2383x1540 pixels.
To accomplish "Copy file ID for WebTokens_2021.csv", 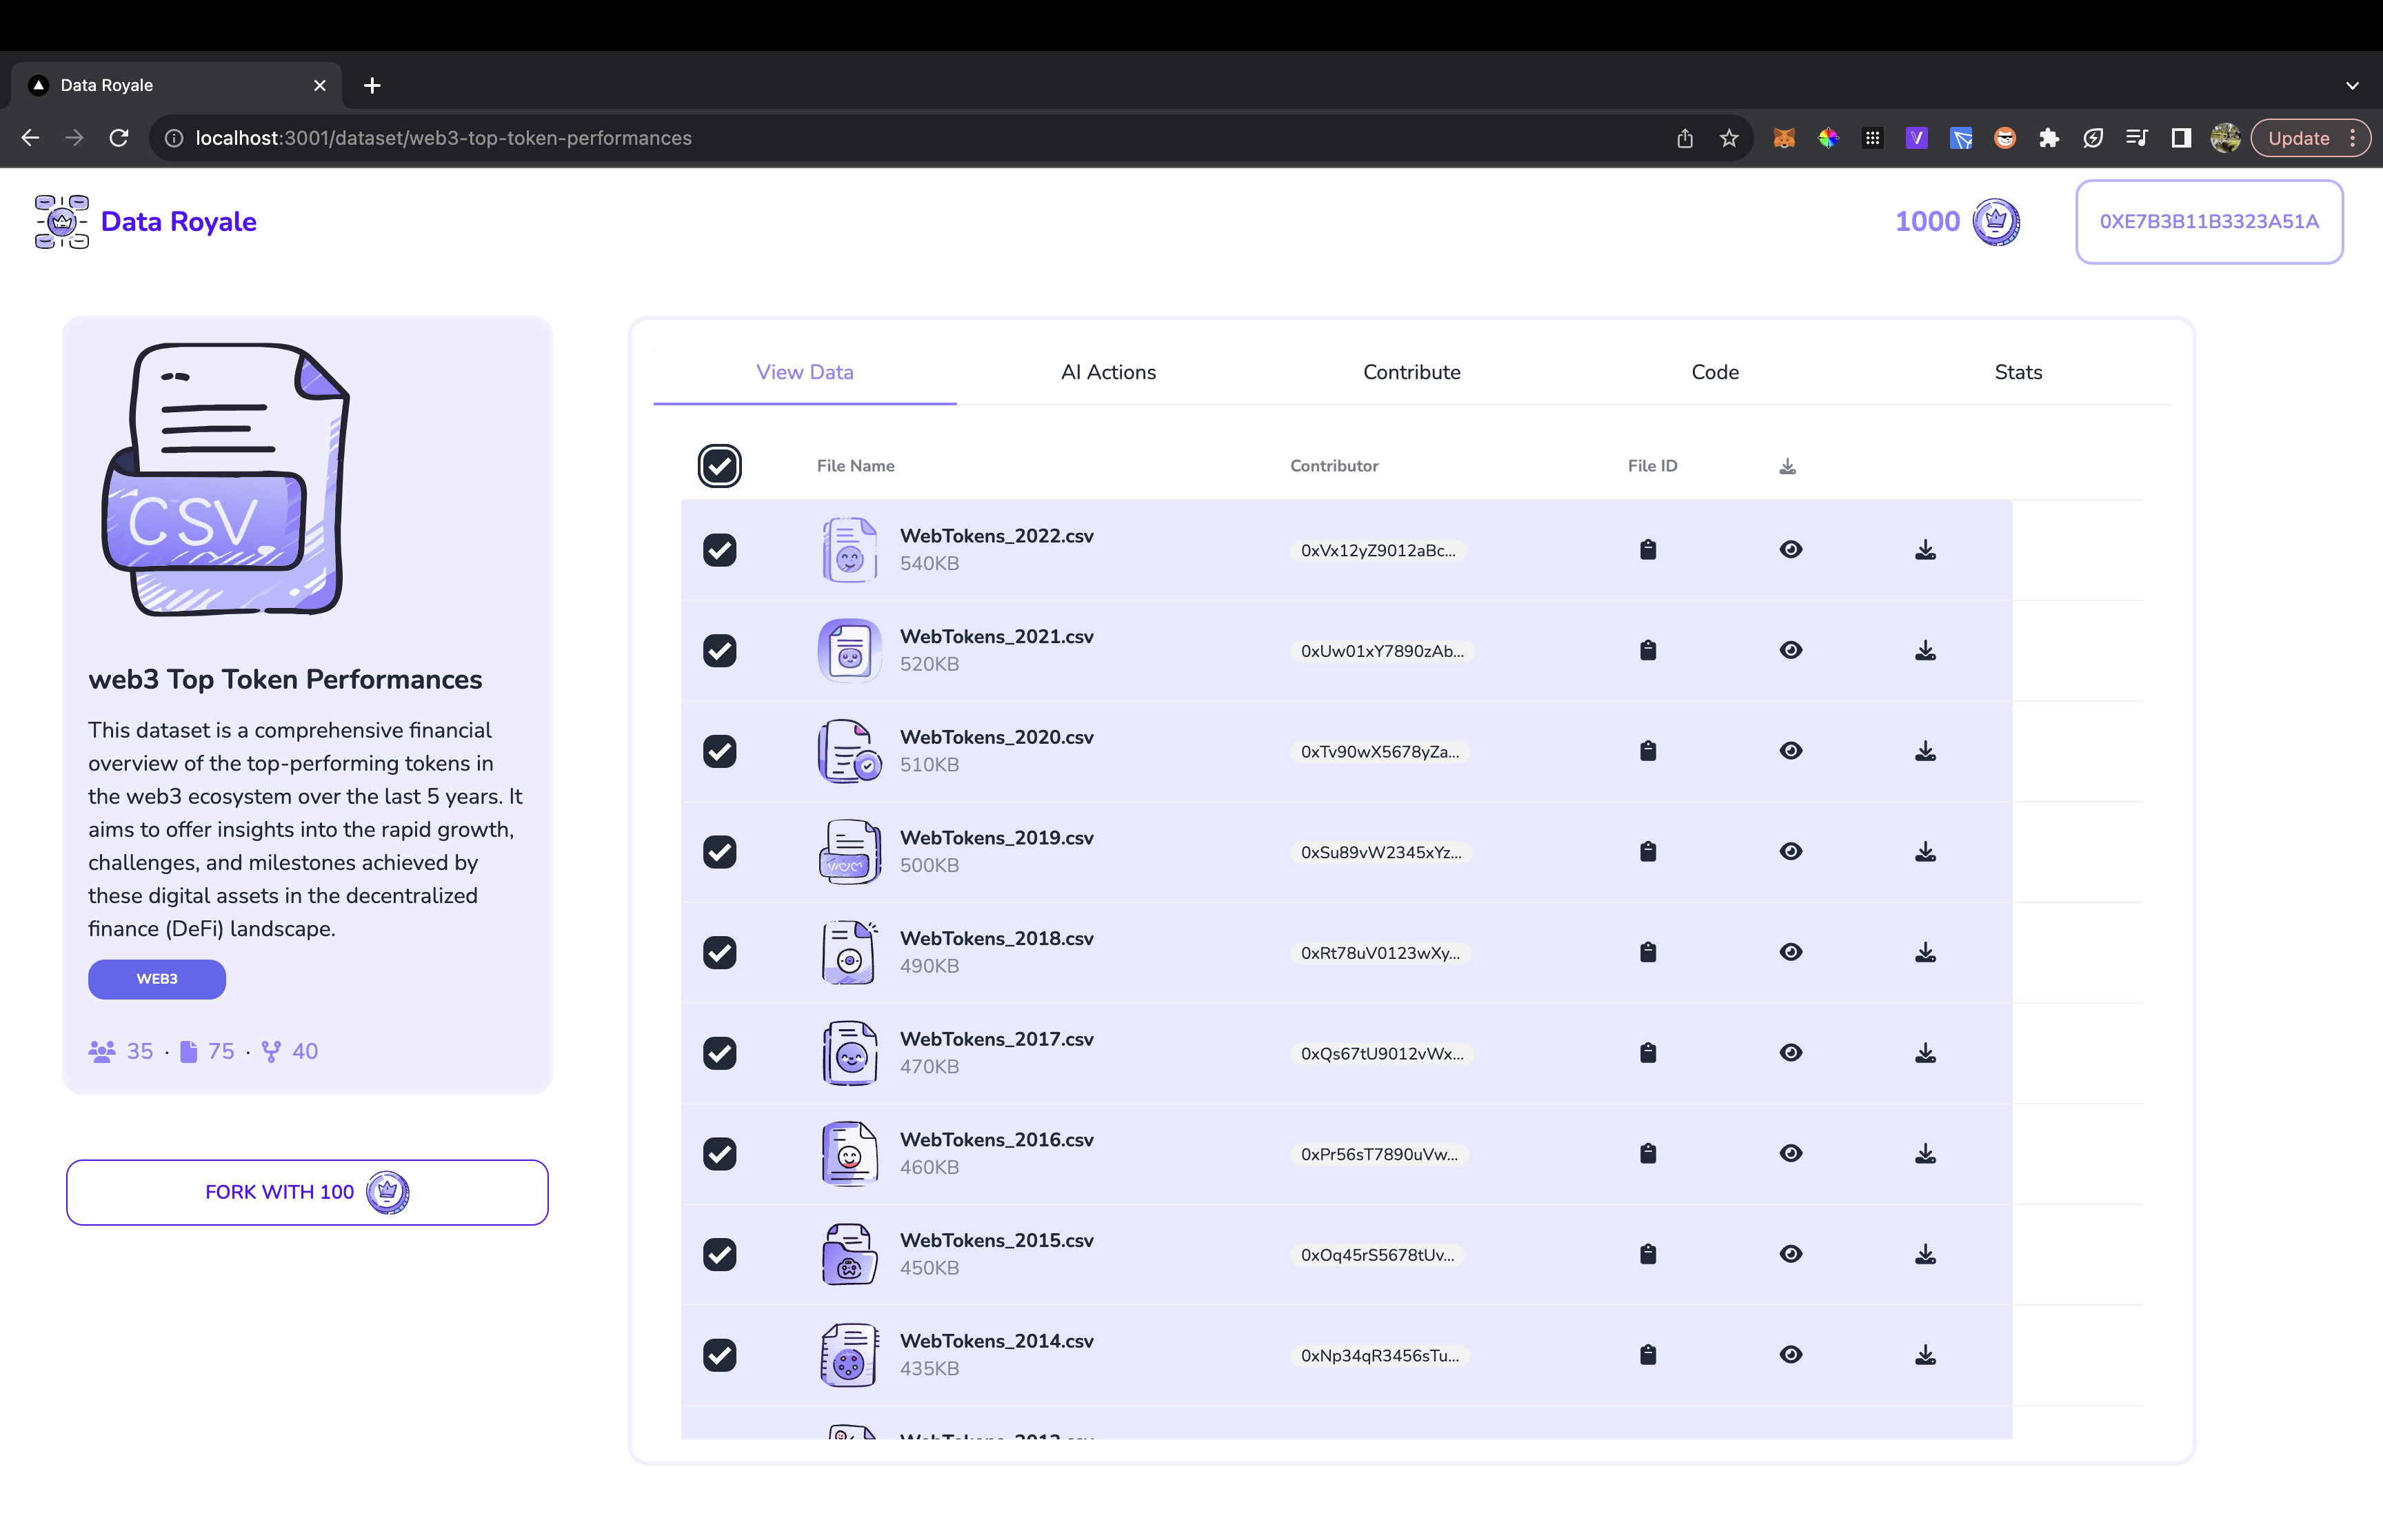I will click(1647, 651).
